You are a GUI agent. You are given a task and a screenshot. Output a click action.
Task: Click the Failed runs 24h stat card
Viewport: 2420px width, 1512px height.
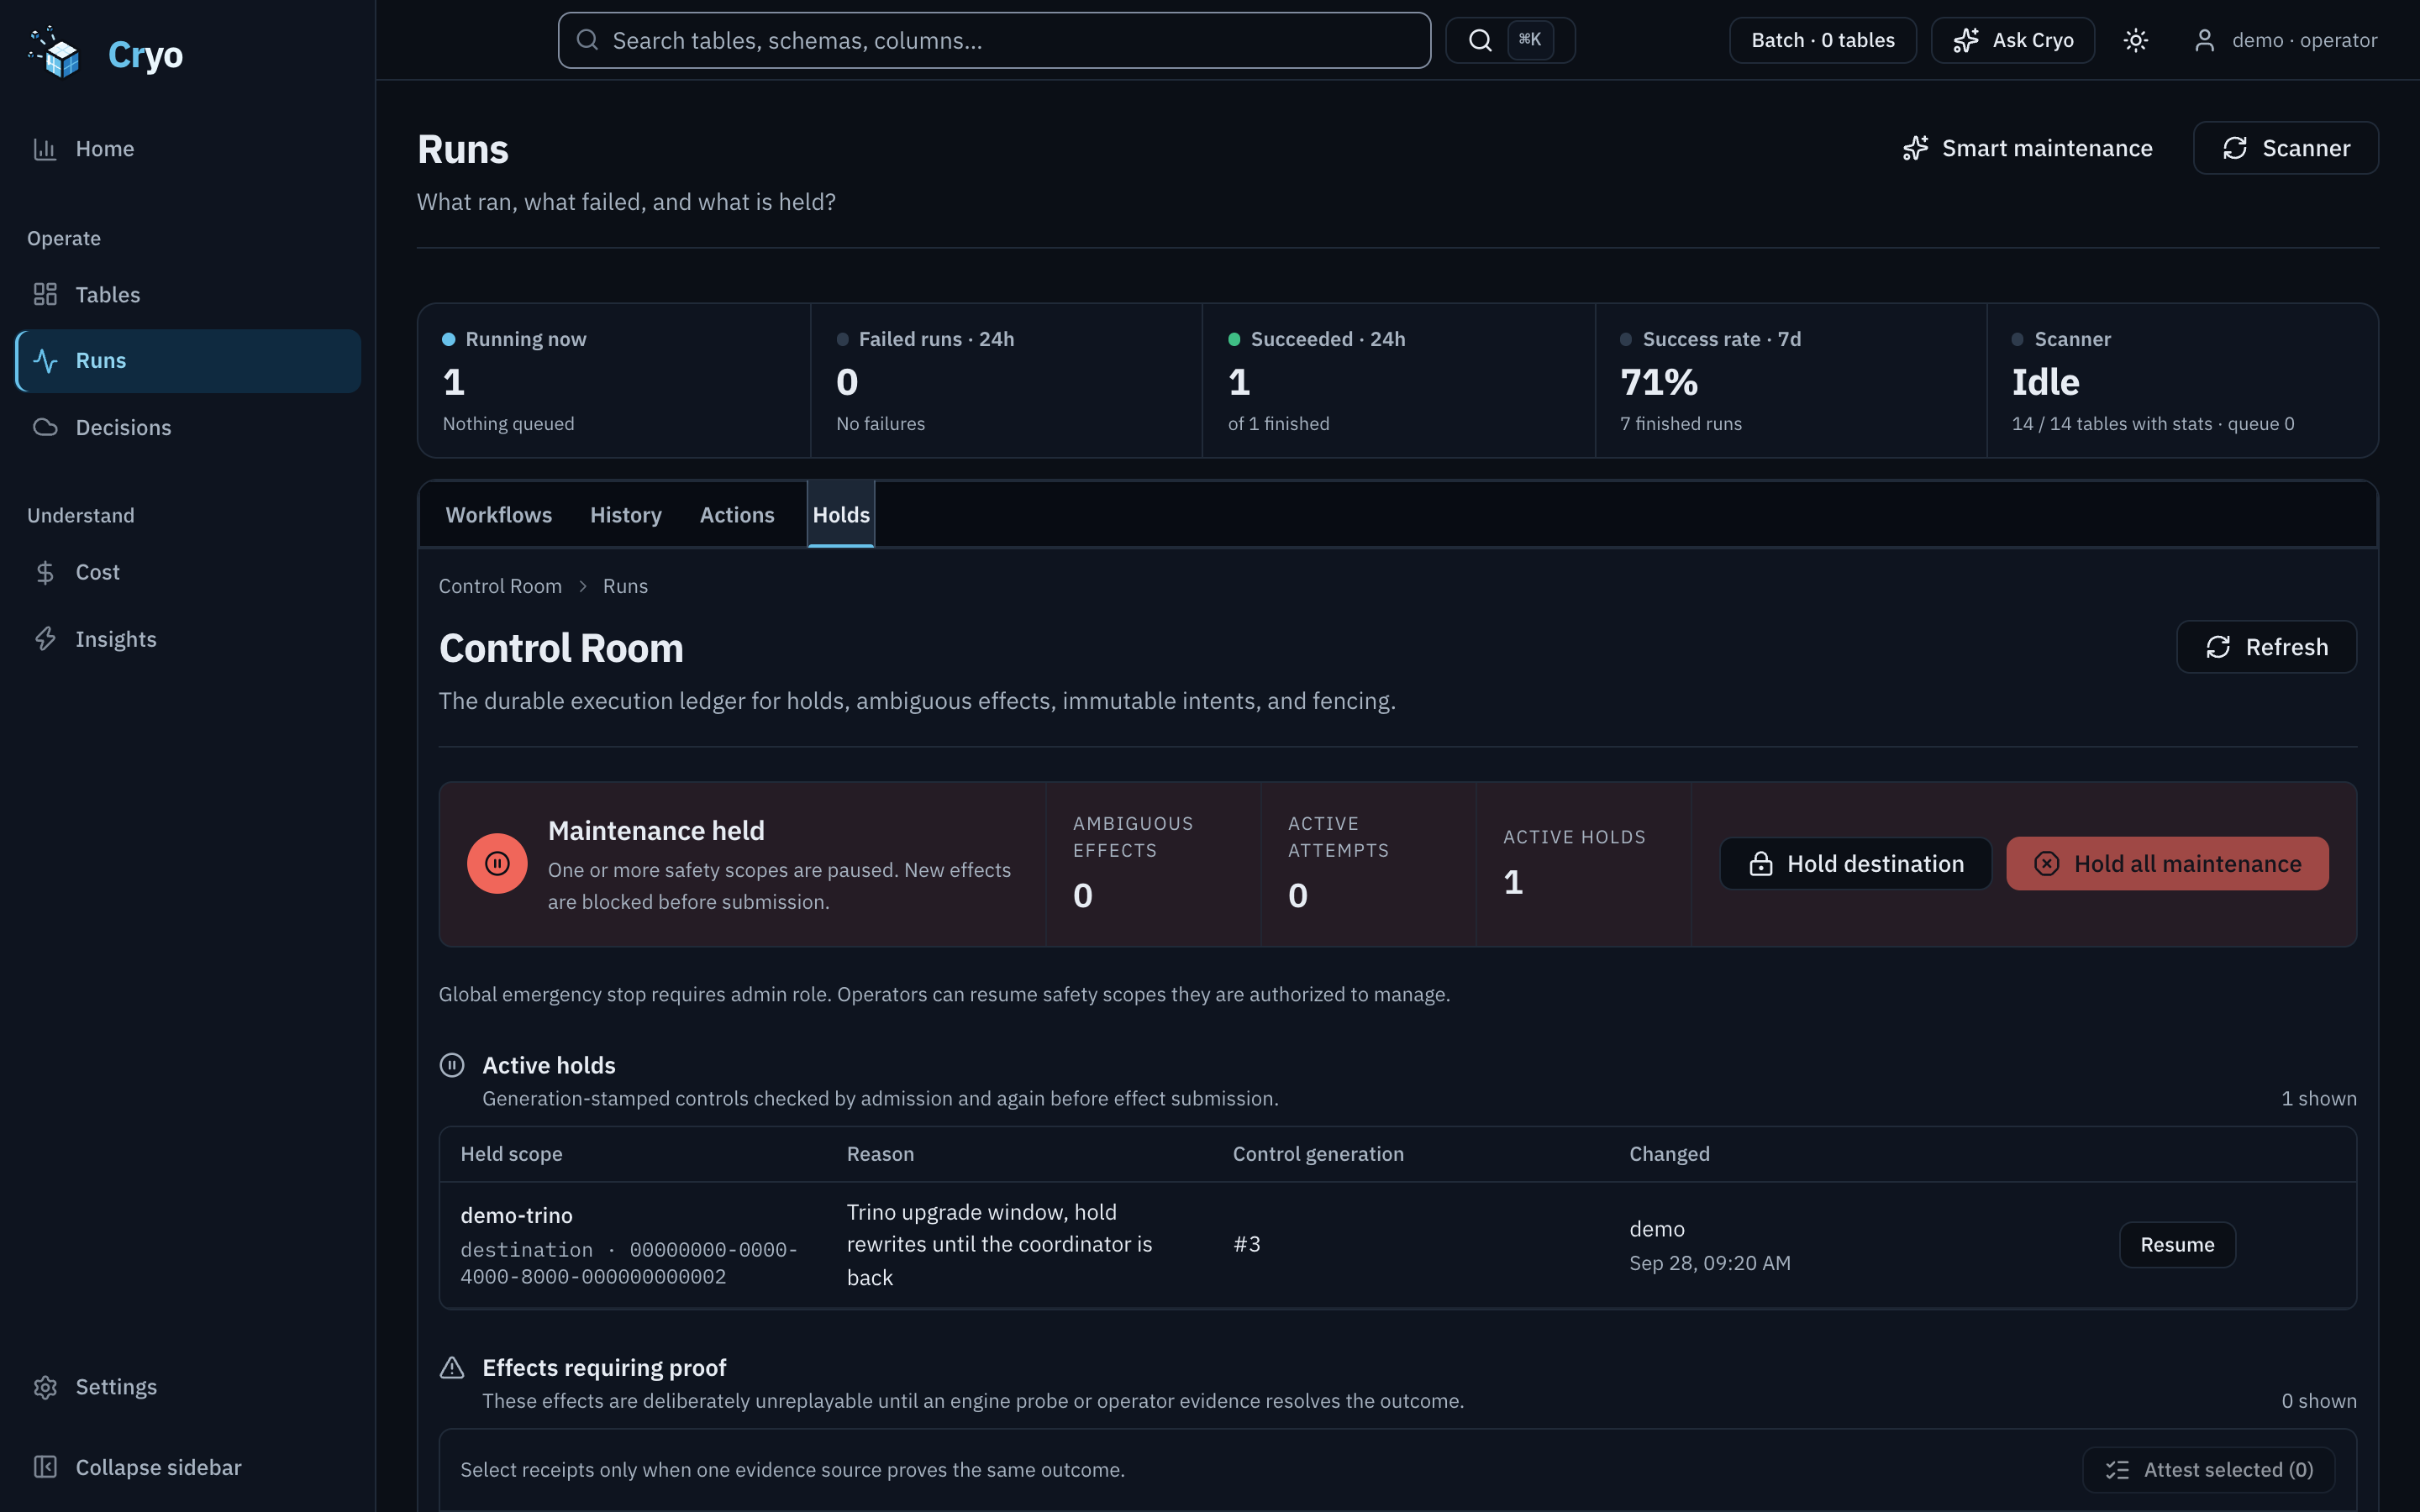click(x=1006, y=381)
